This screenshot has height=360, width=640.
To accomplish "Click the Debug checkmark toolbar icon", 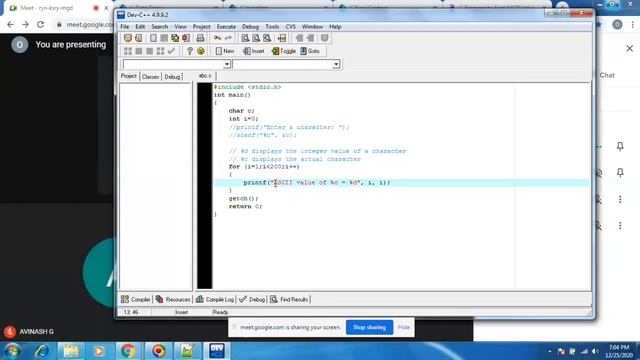I will tap(171, 51).
